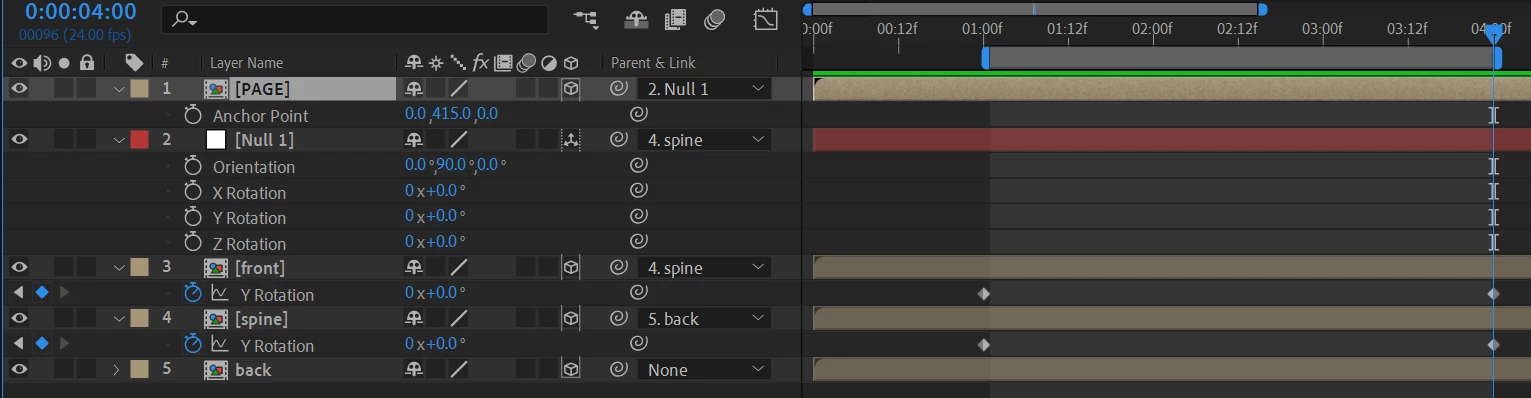The width and height of the screenshot is (1531, 398).
Task: Open the Composition Mini-Flowchart icon
Action: tap(586, 19)
